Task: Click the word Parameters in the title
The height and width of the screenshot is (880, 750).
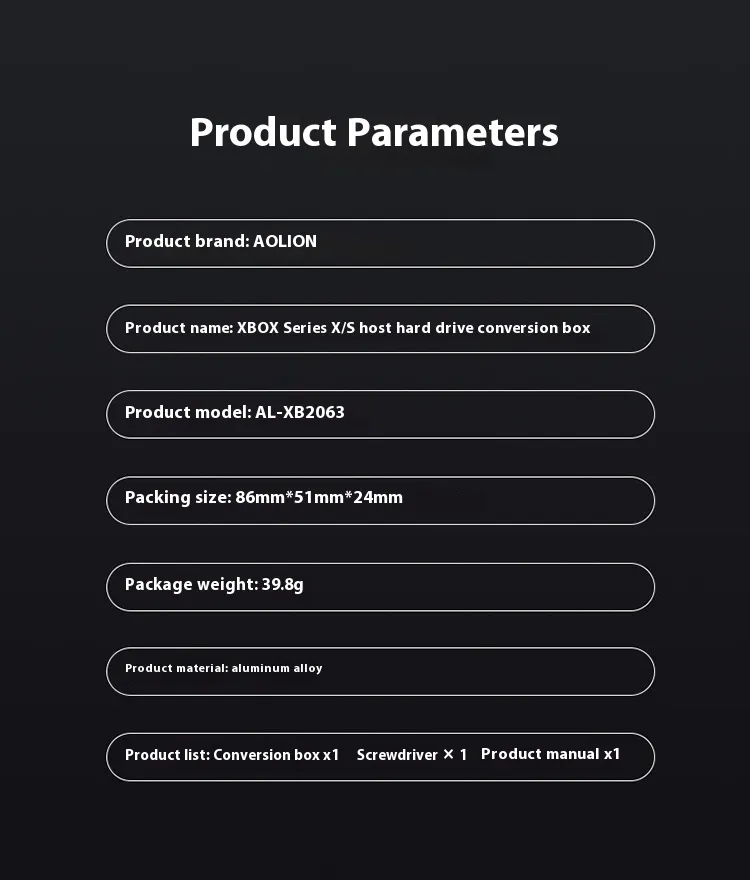Action: tap(453, 133)
